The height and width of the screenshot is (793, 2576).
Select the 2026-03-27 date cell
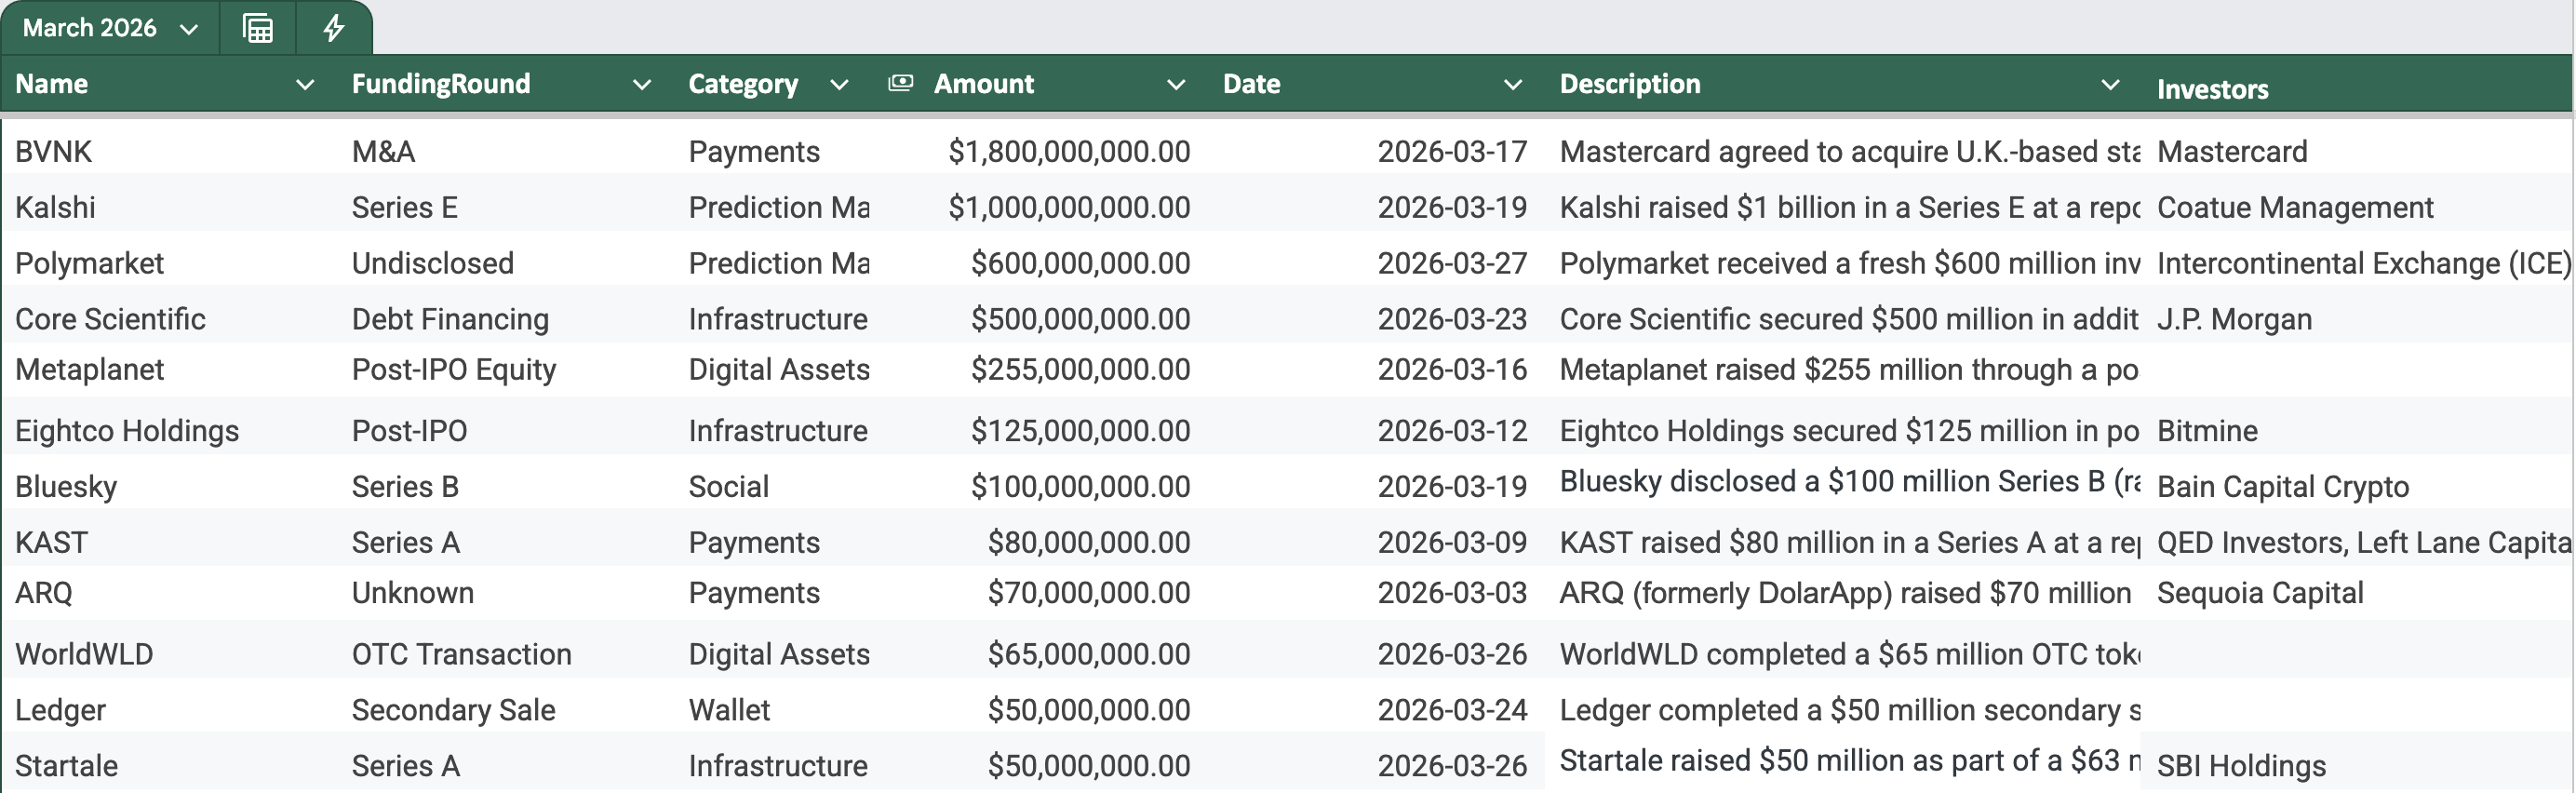(1452, 264)
